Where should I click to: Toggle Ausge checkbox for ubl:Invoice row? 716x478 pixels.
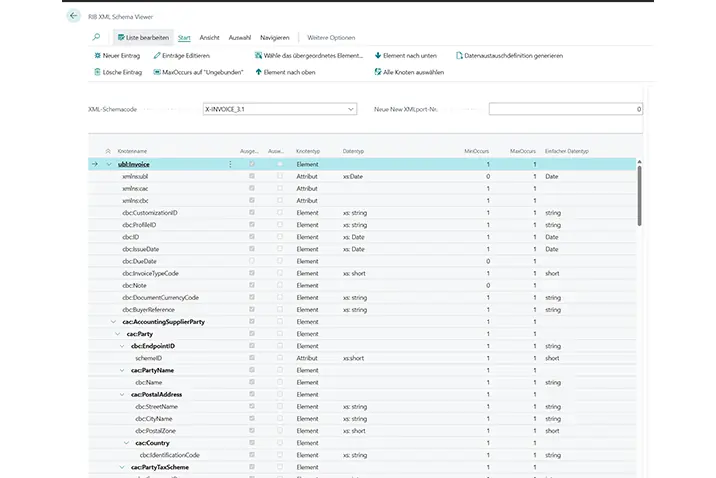(252, 163)
